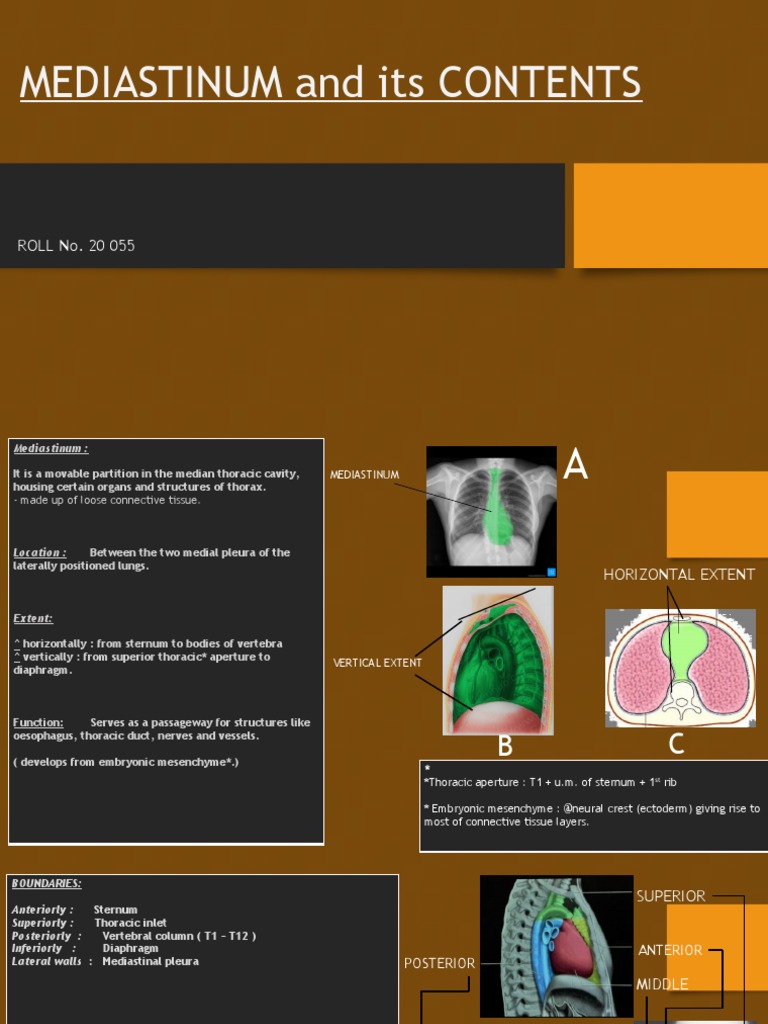This screenshot has width=768, height=1024.
Task: Select the 'Lateral walls : Mediastinal pleura' row
Action: click(x=105, y=961)
